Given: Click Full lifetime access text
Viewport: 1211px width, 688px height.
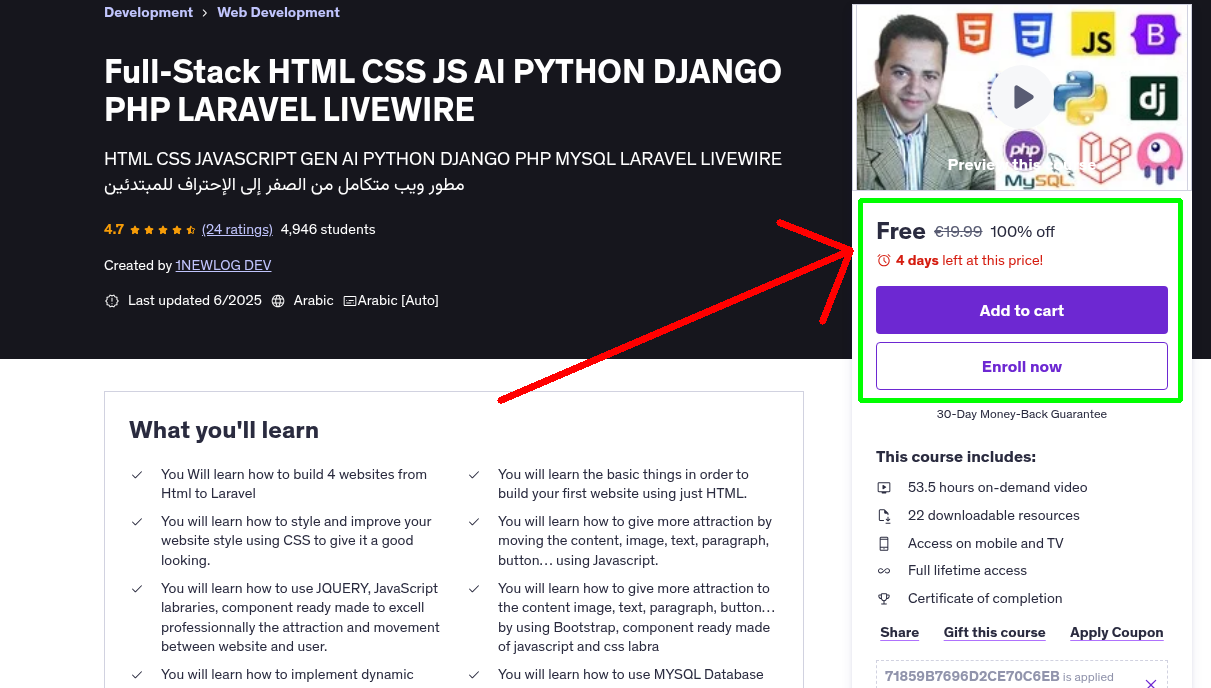Looking at the screenshot, I should click(967, 571).
